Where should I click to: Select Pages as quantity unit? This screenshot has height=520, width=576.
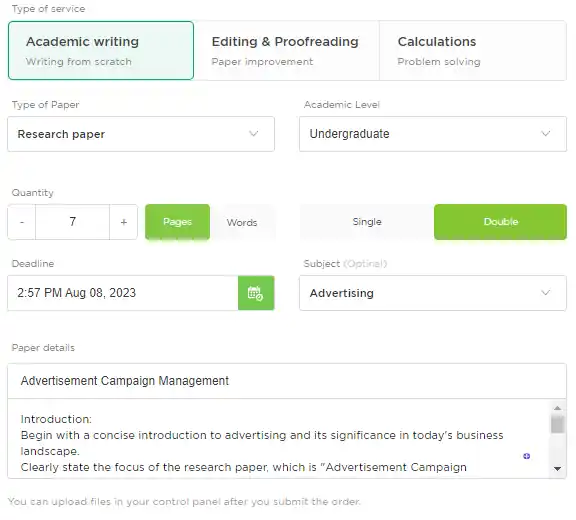click(x=177, y=222)
